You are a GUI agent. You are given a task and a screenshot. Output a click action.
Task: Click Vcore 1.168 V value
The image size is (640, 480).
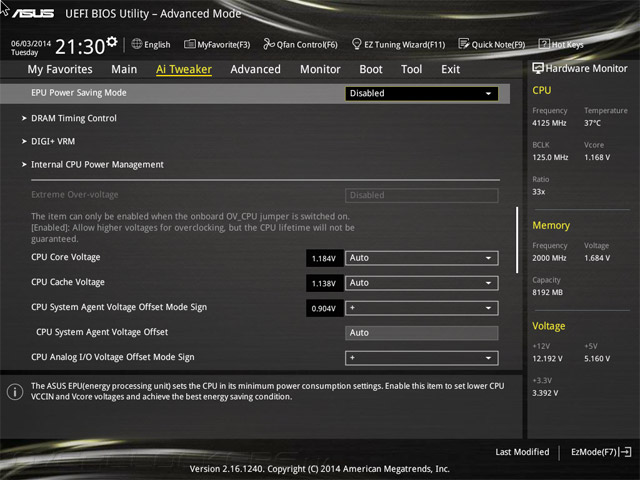[597, 157]
